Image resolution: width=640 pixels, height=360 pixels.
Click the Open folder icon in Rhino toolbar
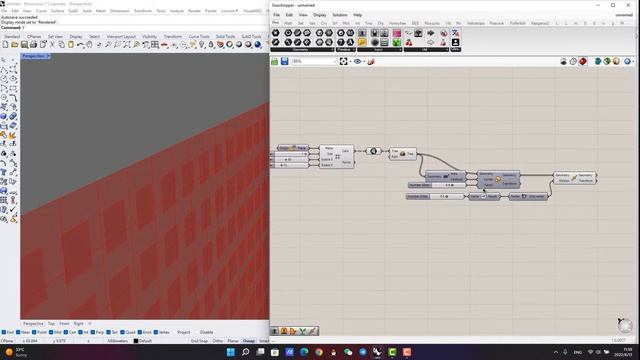tap(15, 44)
